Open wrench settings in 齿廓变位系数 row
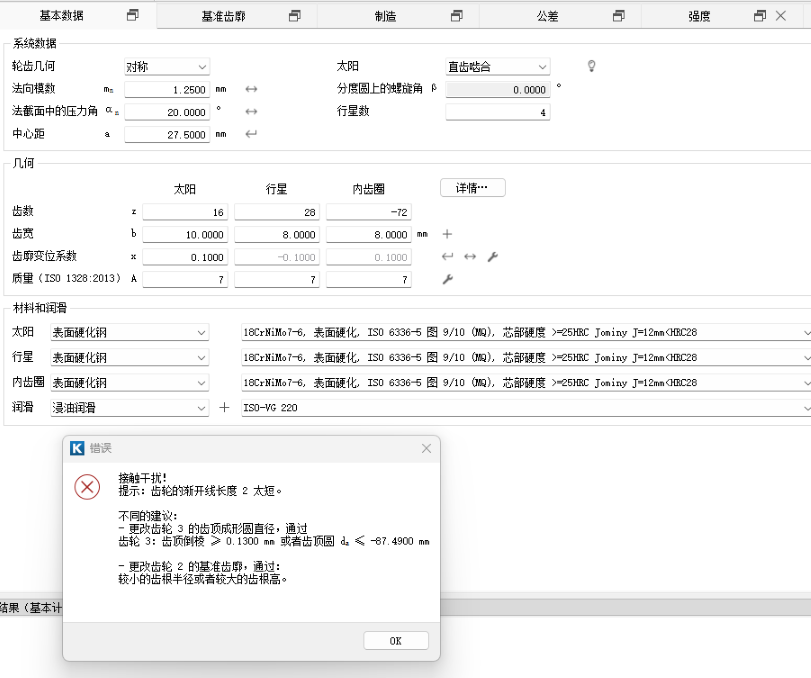Image resolution: width=811 pixels, height=678 pixels. tap(492, 257)
